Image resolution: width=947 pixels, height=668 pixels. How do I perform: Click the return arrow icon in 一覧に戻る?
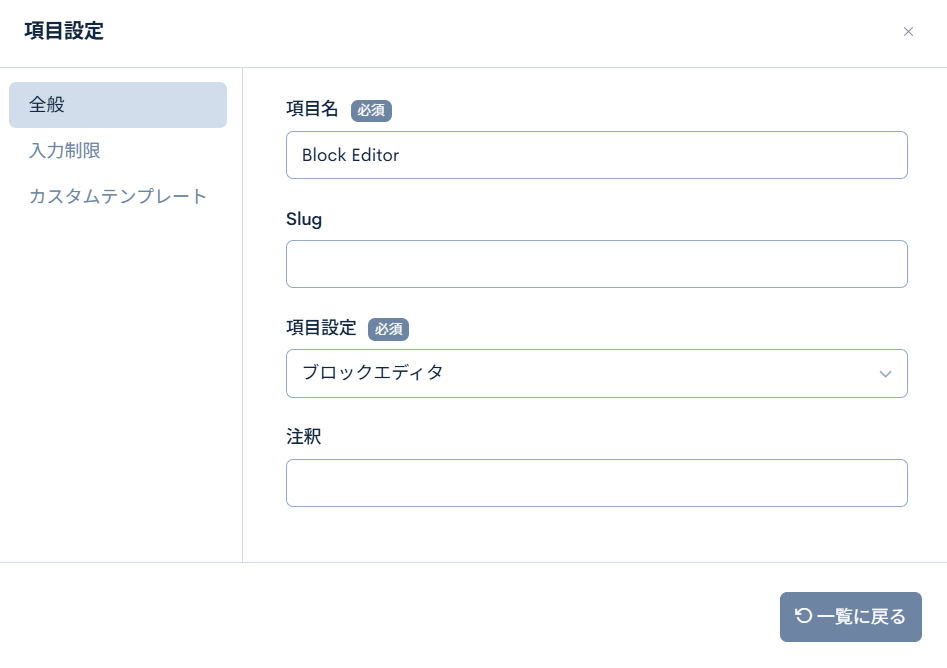pyautogui.click(x=803, y=616)
